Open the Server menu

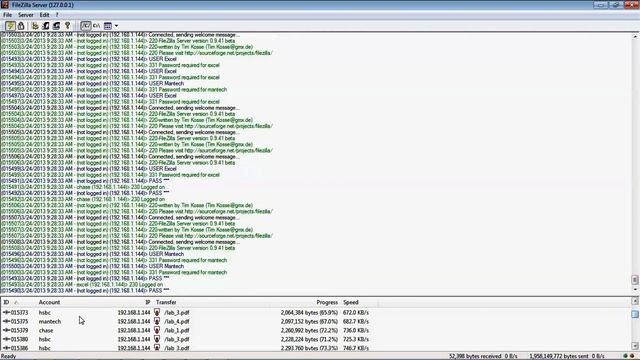(x=26, y=15)
